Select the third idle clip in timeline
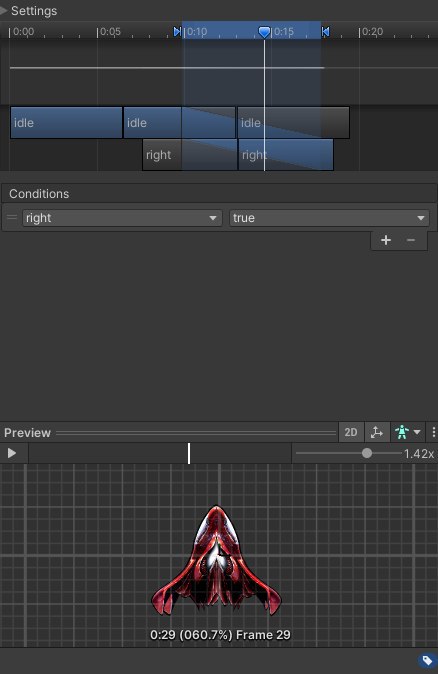The width and height of the screenshot is (438, 674). [294, 123]
